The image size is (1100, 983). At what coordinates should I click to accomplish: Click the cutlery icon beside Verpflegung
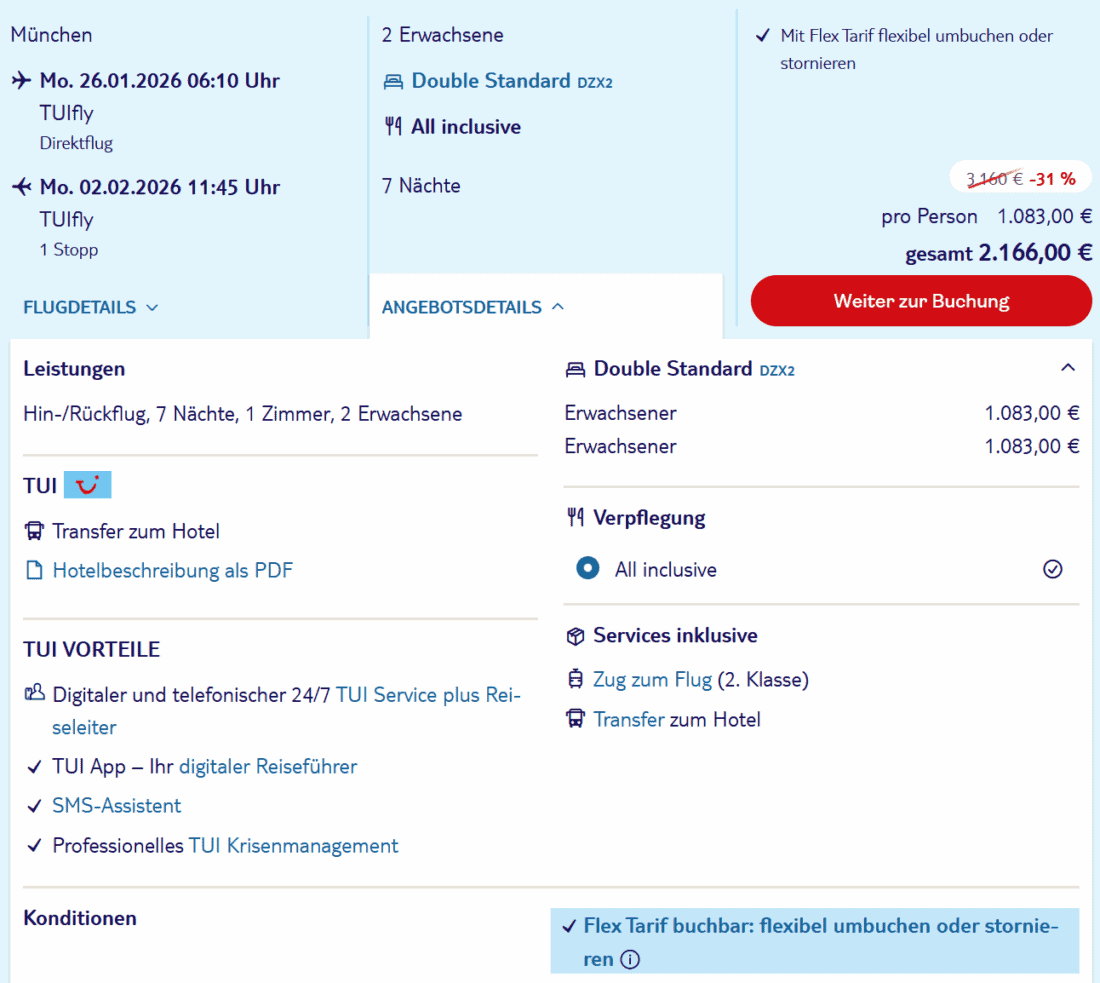point(575,518)
